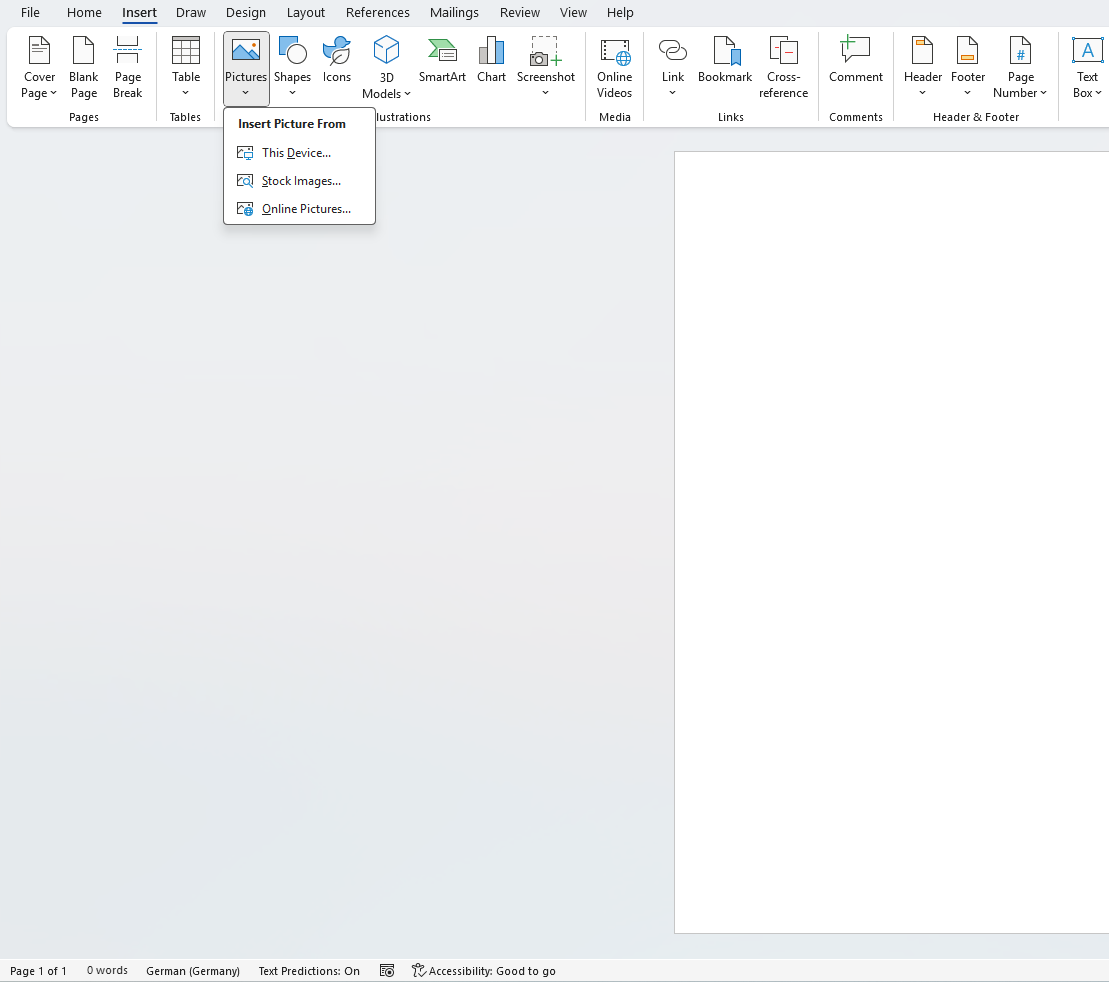Screen dimensions: 1109x982
Task: Click the Pictures button icon
Action: 246,50
